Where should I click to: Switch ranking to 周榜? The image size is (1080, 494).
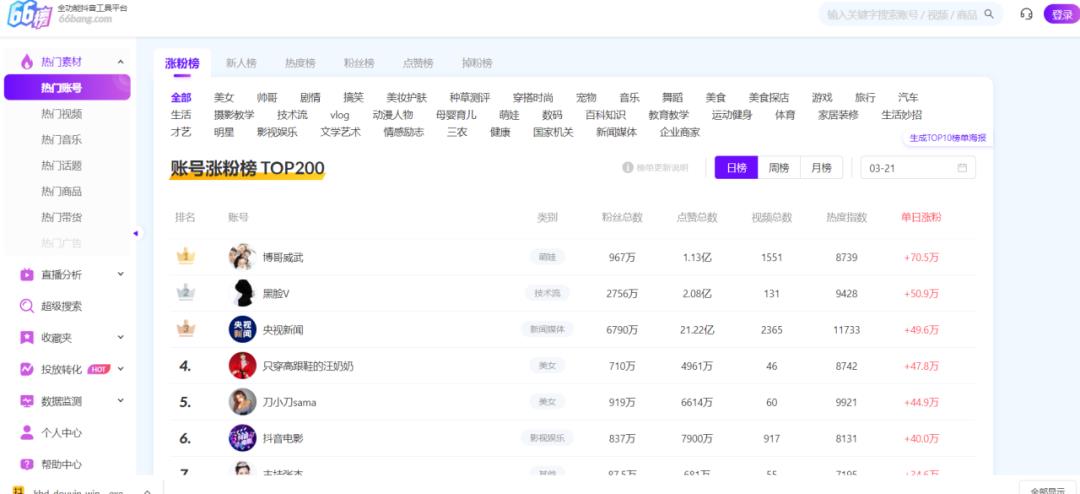779,168
